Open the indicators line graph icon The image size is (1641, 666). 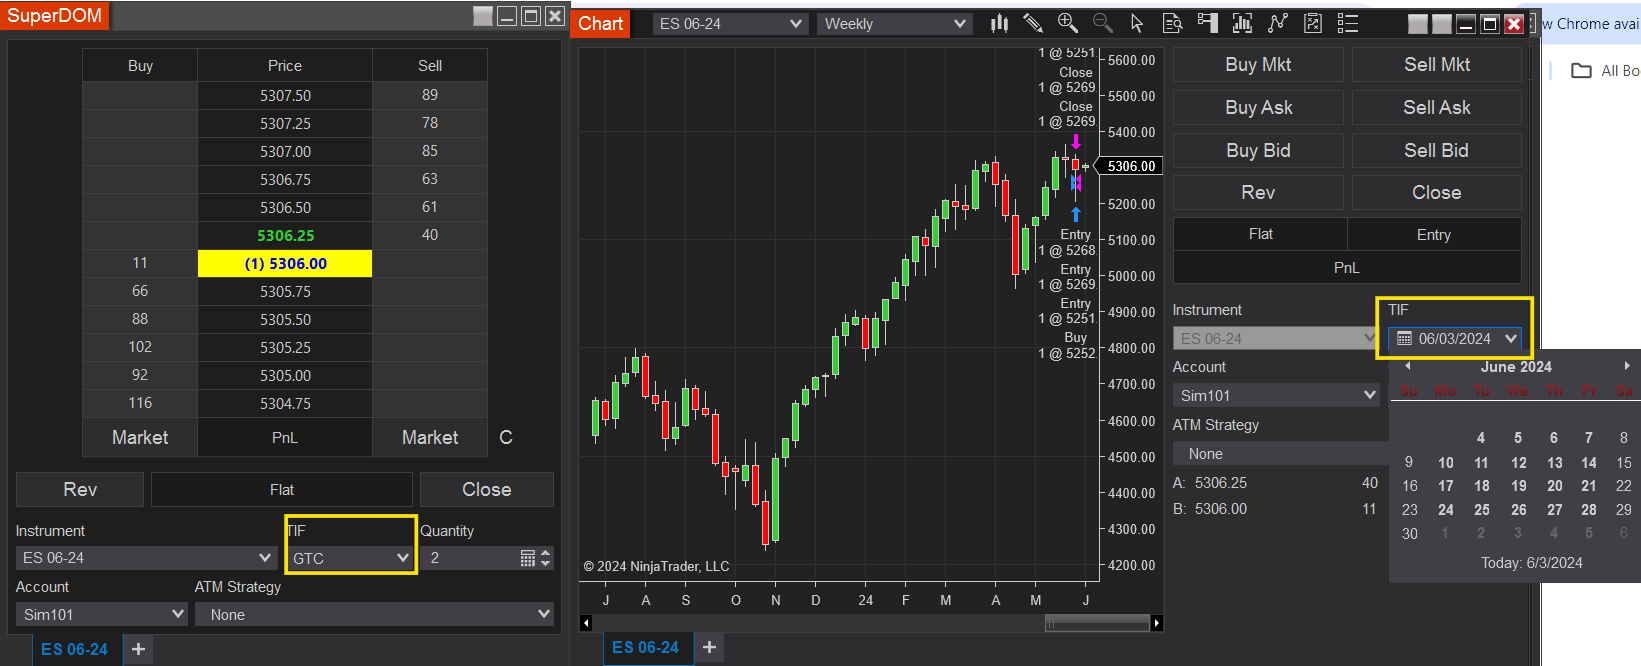1277,23
